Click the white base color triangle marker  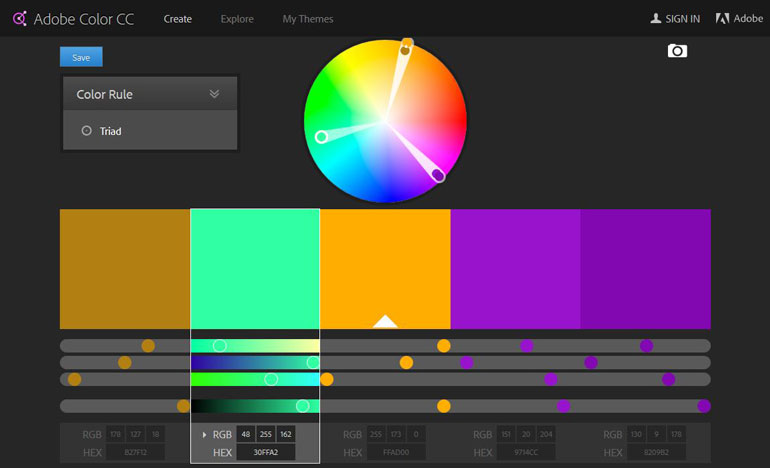click(385, 321)
